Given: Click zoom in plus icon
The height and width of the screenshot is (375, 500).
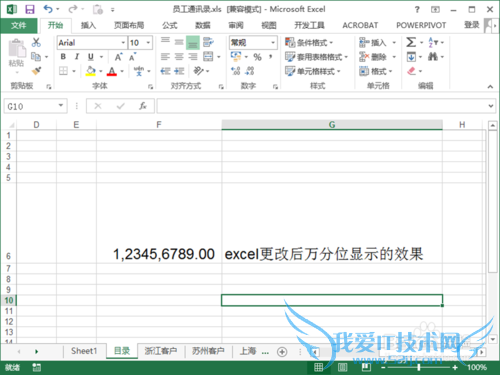Looking at the screenshot, I should click(x=455, y=367).
